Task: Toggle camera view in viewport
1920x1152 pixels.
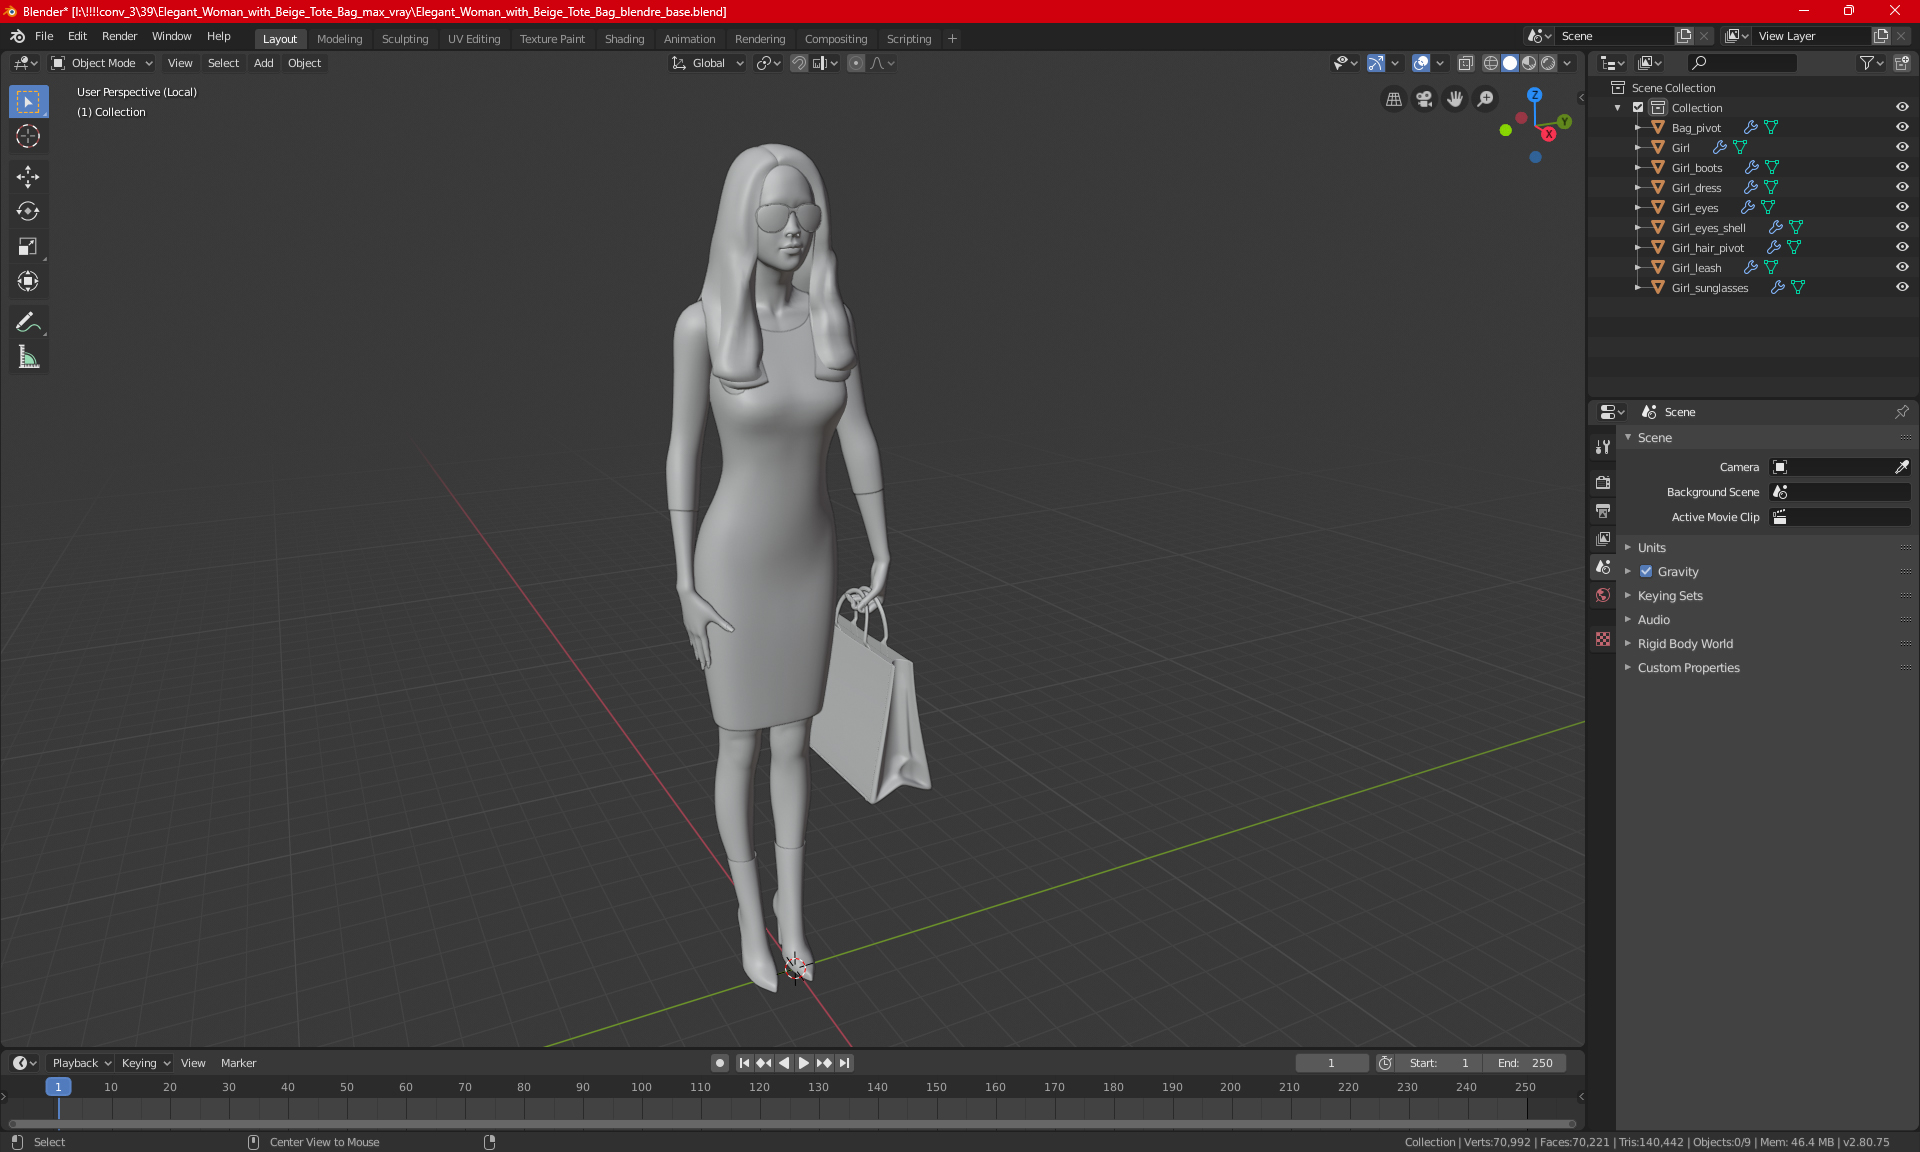Action: (x=1424, y=99)
